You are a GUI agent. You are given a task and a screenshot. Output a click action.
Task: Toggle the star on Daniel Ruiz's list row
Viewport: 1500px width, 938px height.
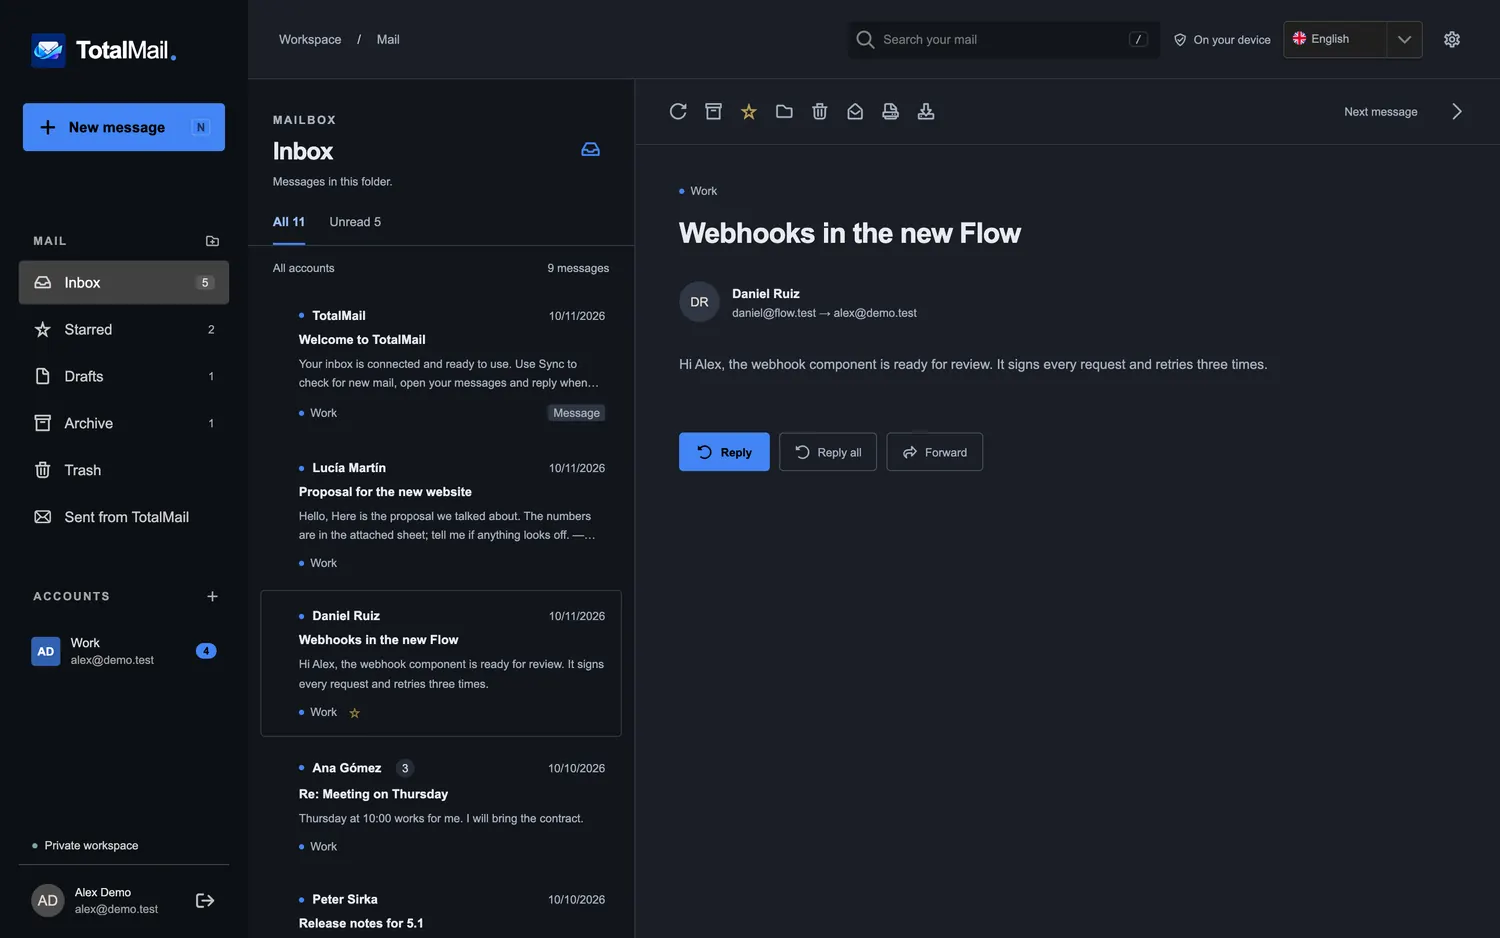(x=354, y=713)
